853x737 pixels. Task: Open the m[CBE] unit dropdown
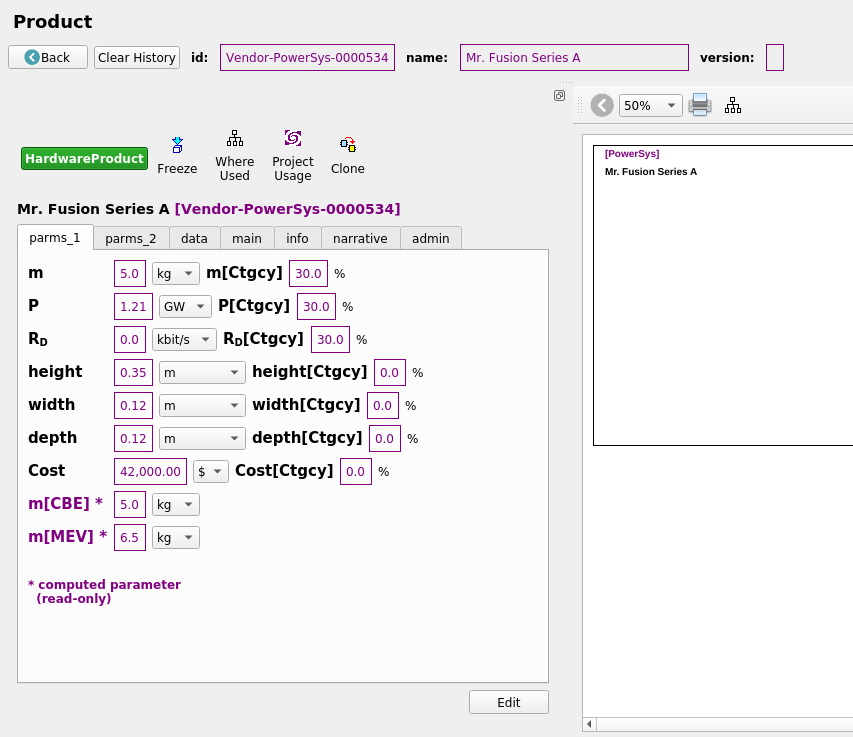(175, 505)
